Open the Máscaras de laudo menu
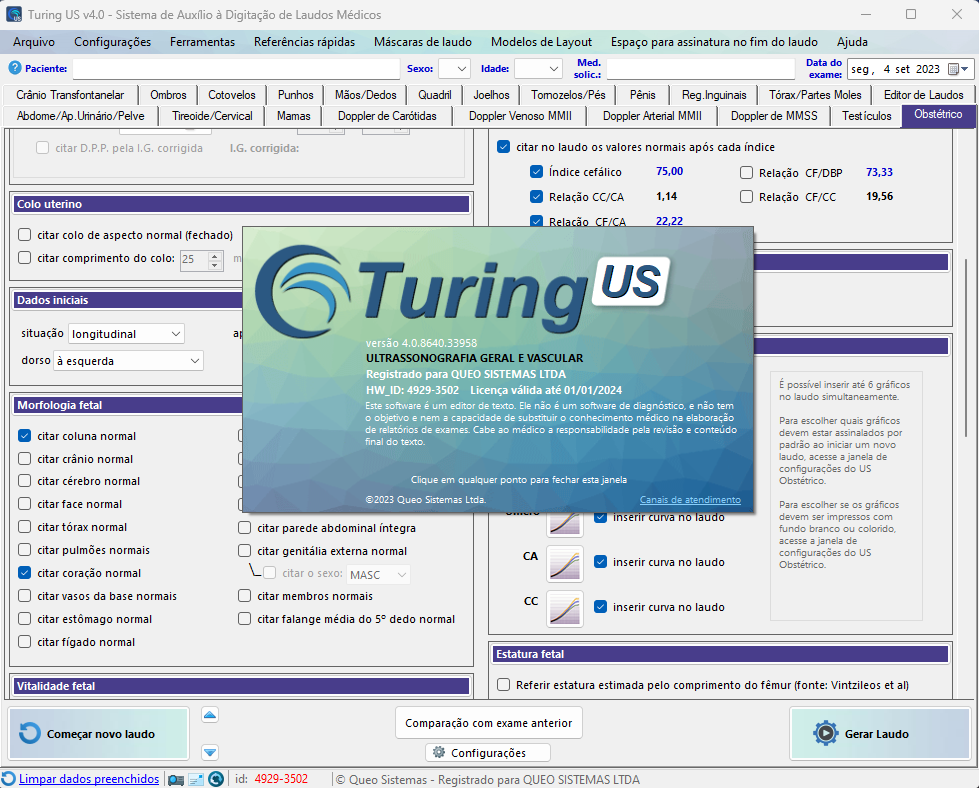Viewport: 979px width, 788px height. coord(423,42)
